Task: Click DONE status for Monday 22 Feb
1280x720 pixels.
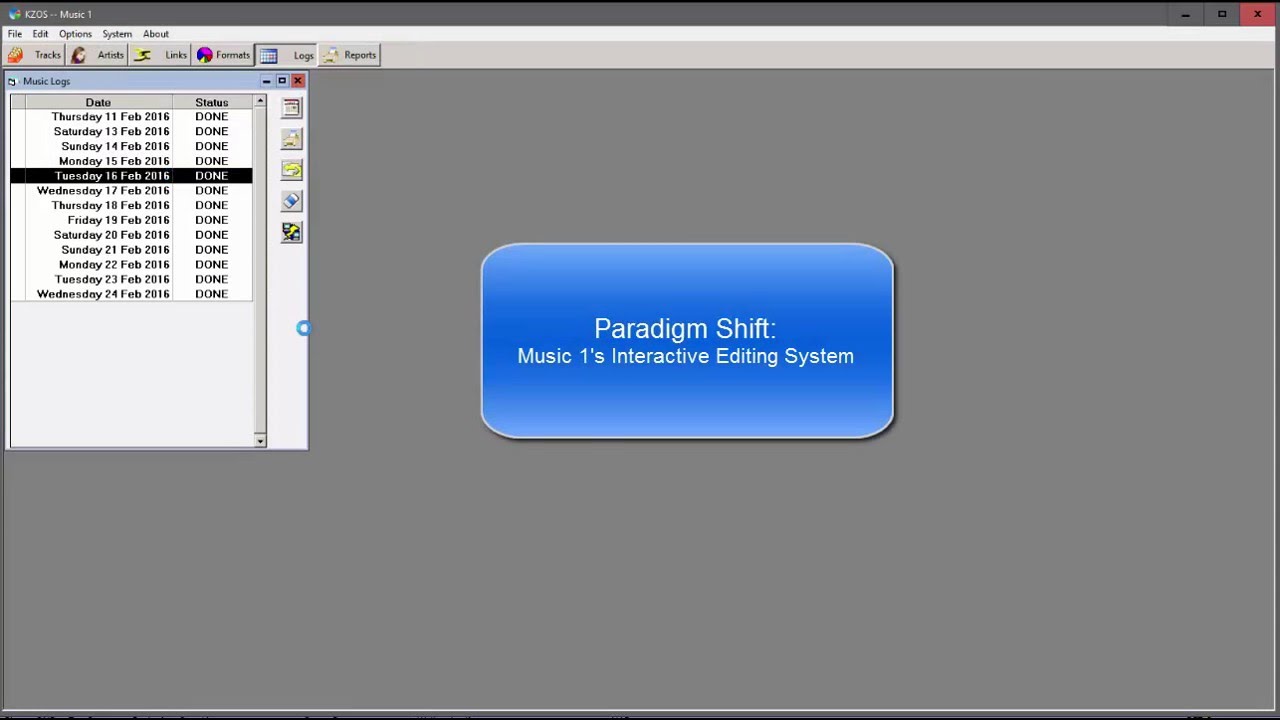Action: (211, 265)
